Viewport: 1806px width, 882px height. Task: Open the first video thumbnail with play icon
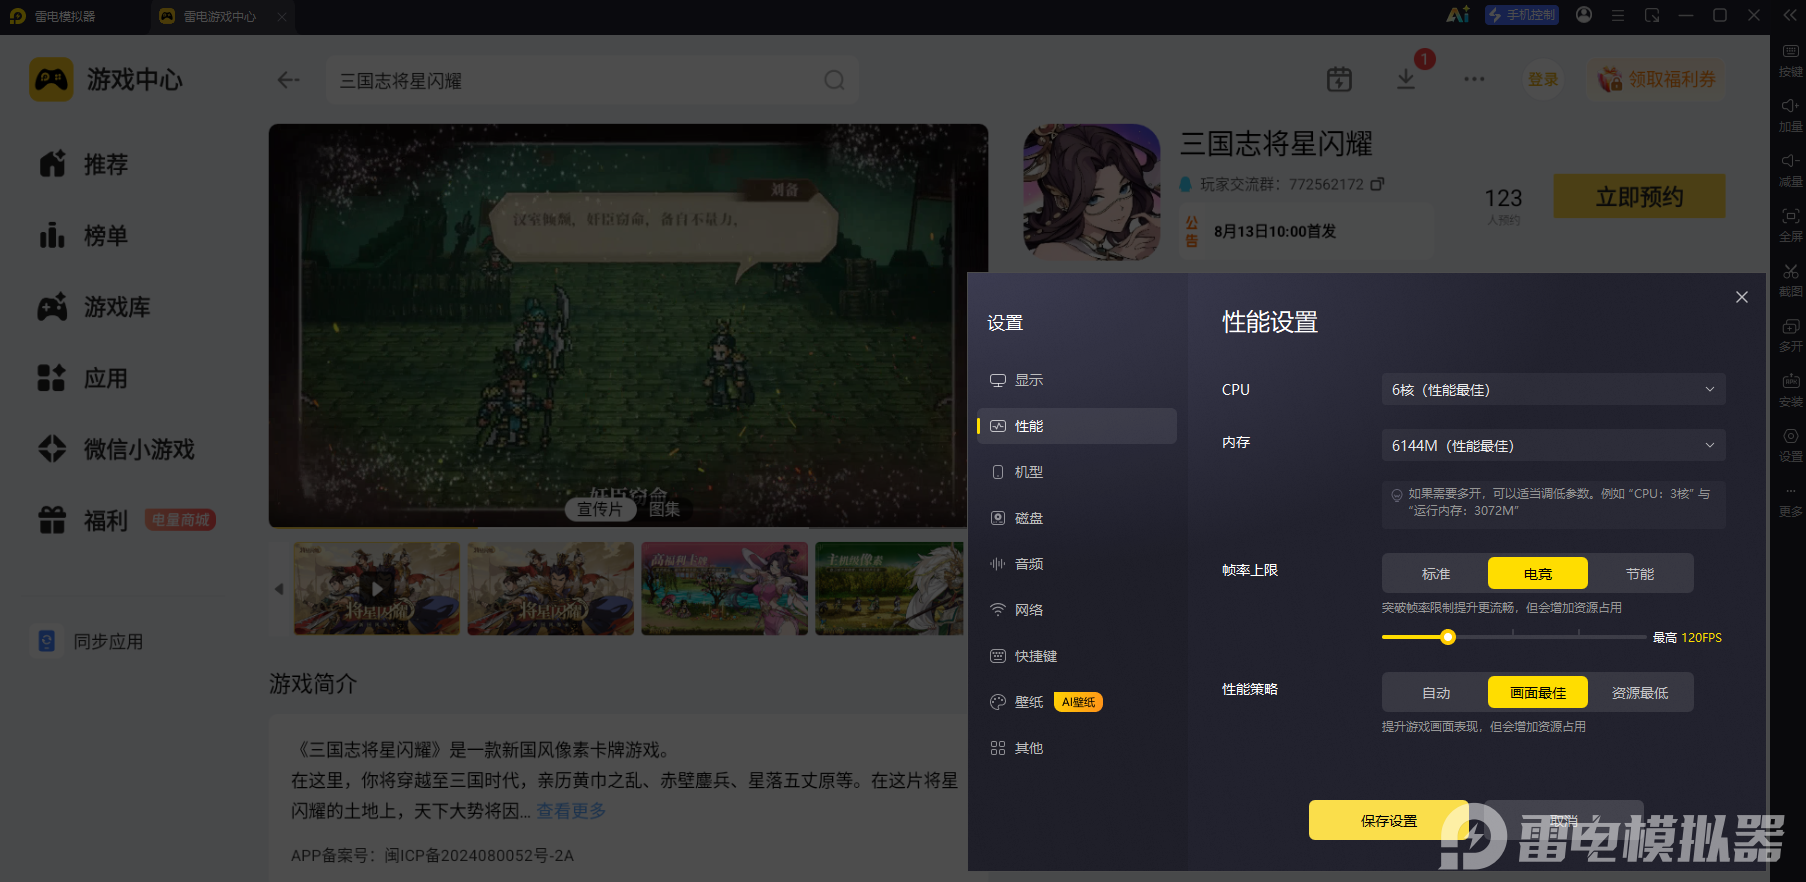pos(376,588)
